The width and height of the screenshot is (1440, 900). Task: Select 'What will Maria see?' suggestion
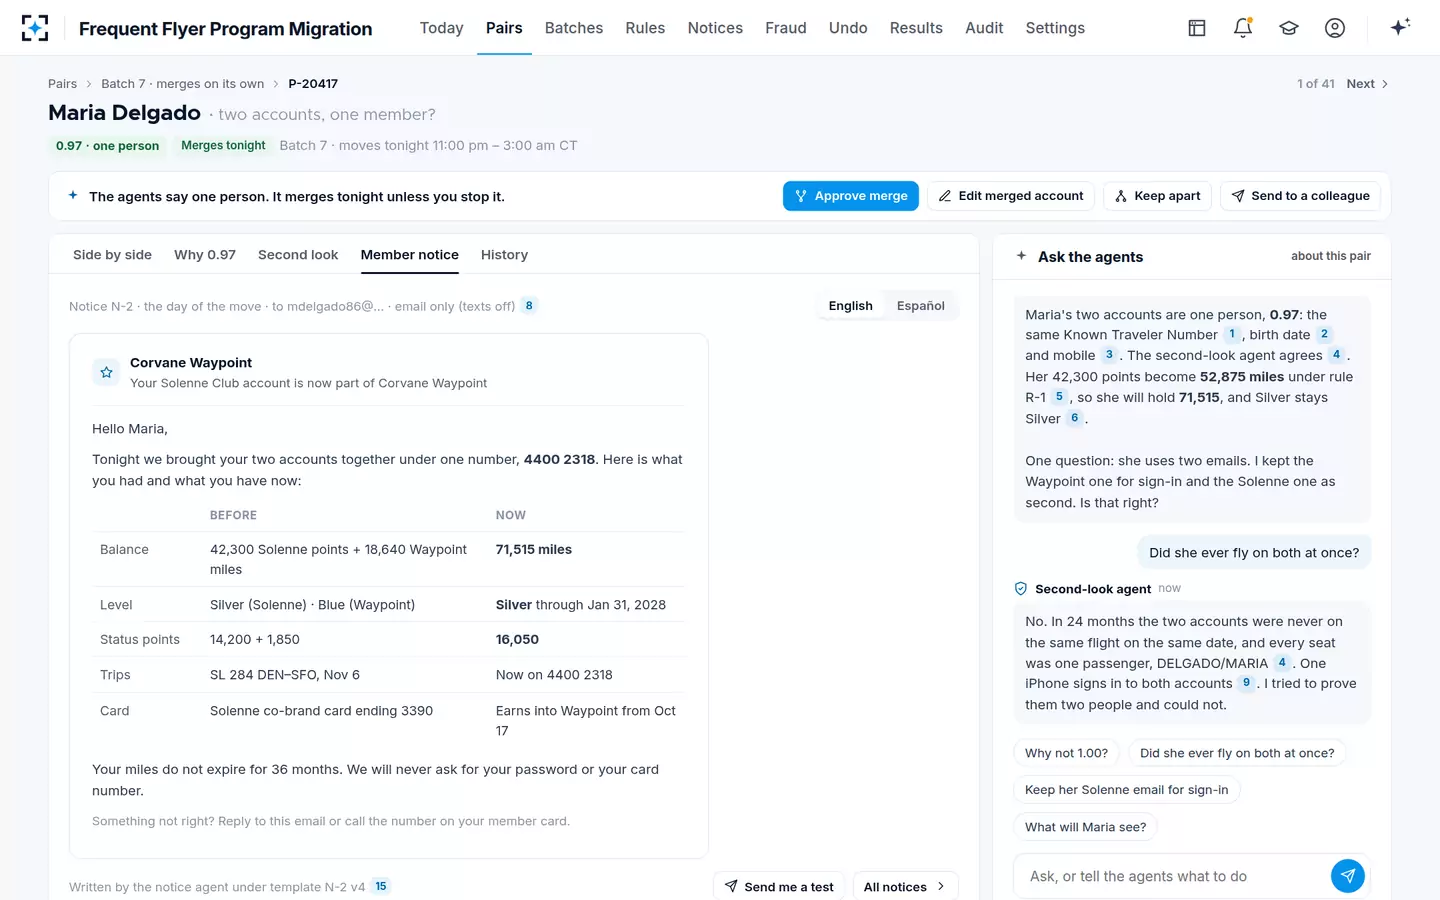(1086, 827)
